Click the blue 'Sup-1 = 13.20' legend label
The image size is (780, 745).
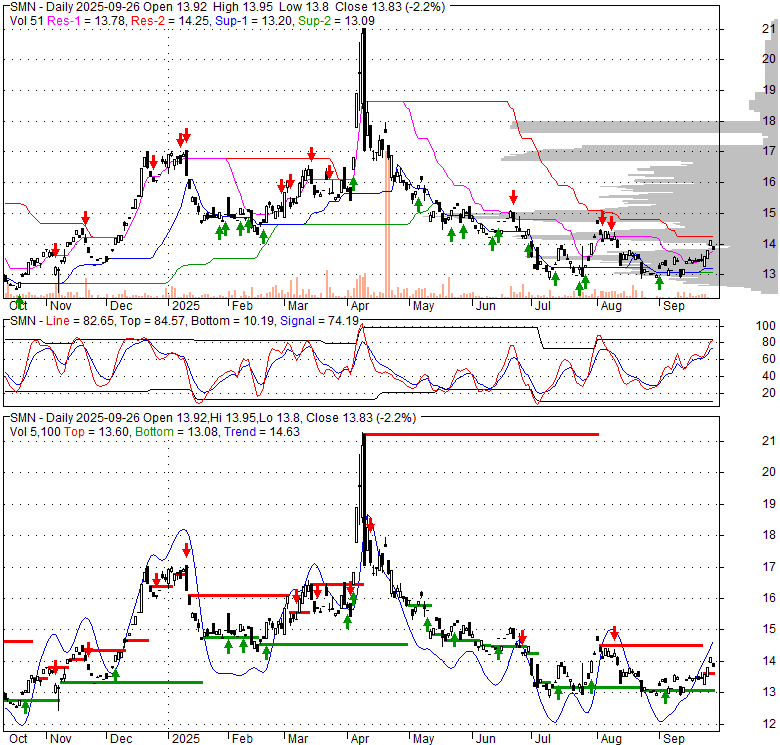[x=255, y=21]
